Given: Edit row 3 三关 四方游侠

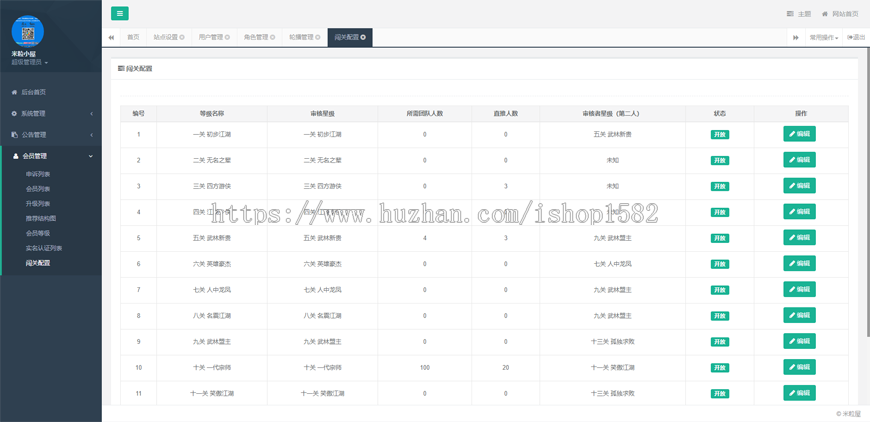Looking at the screenshot, I should tap(800, 186).
